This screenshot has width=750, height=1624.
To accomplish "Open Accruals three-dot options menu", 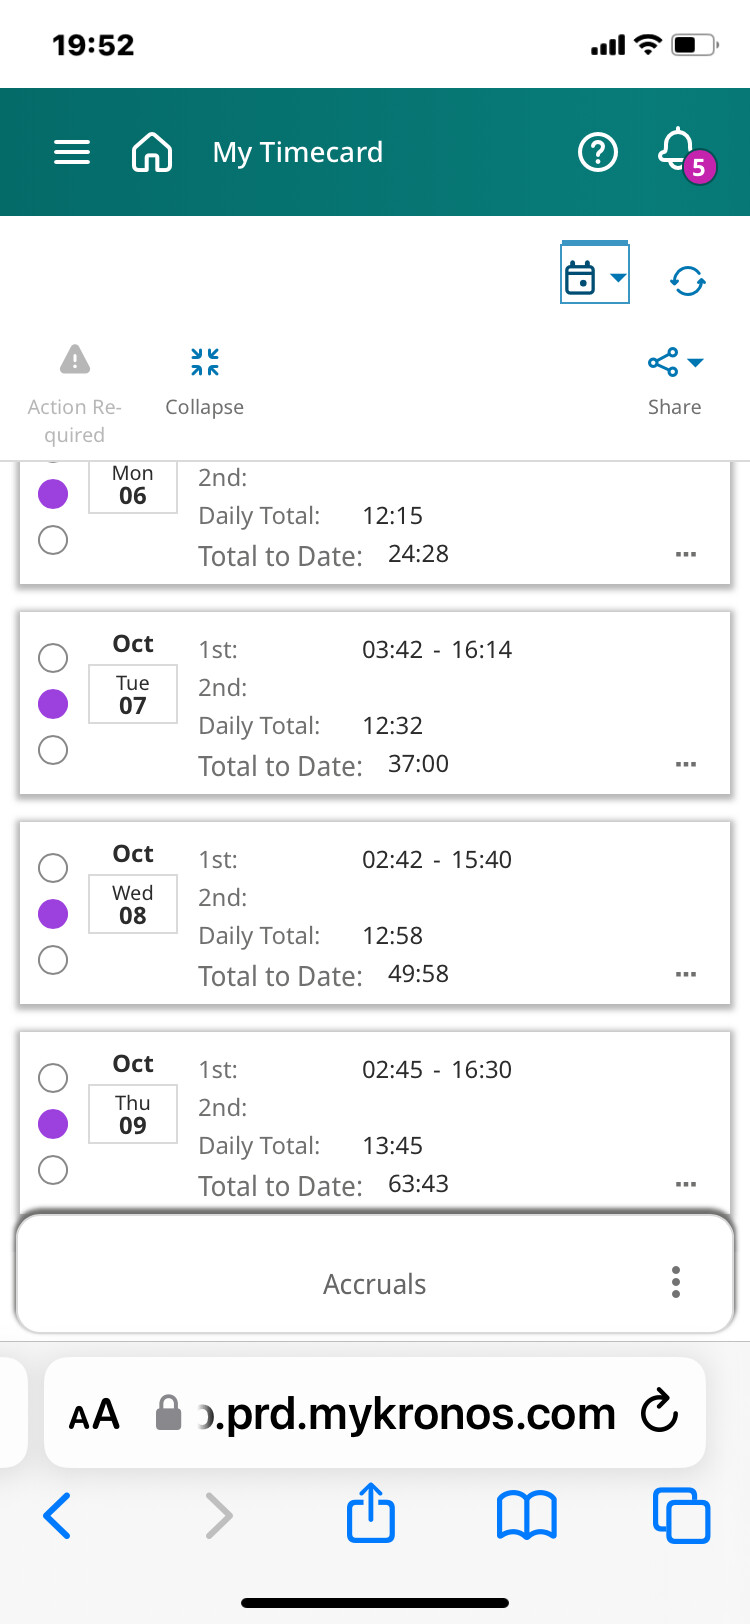I will point(676,1282).
